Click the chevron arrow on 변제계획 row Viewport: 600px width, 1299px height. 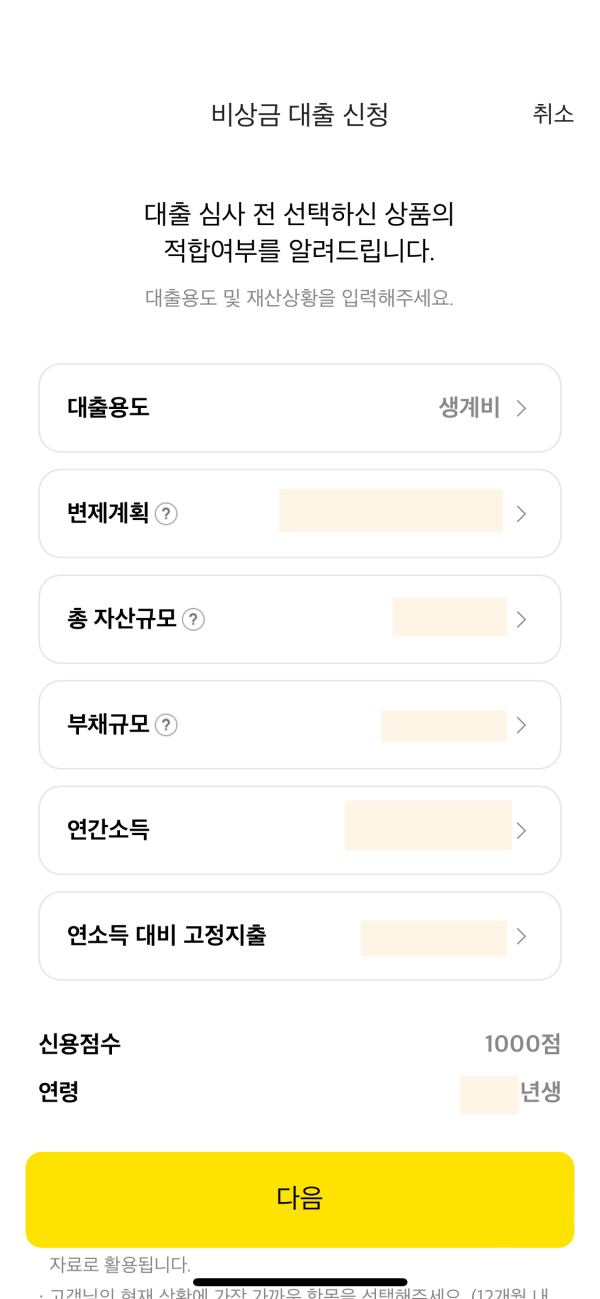pos(521,514)
